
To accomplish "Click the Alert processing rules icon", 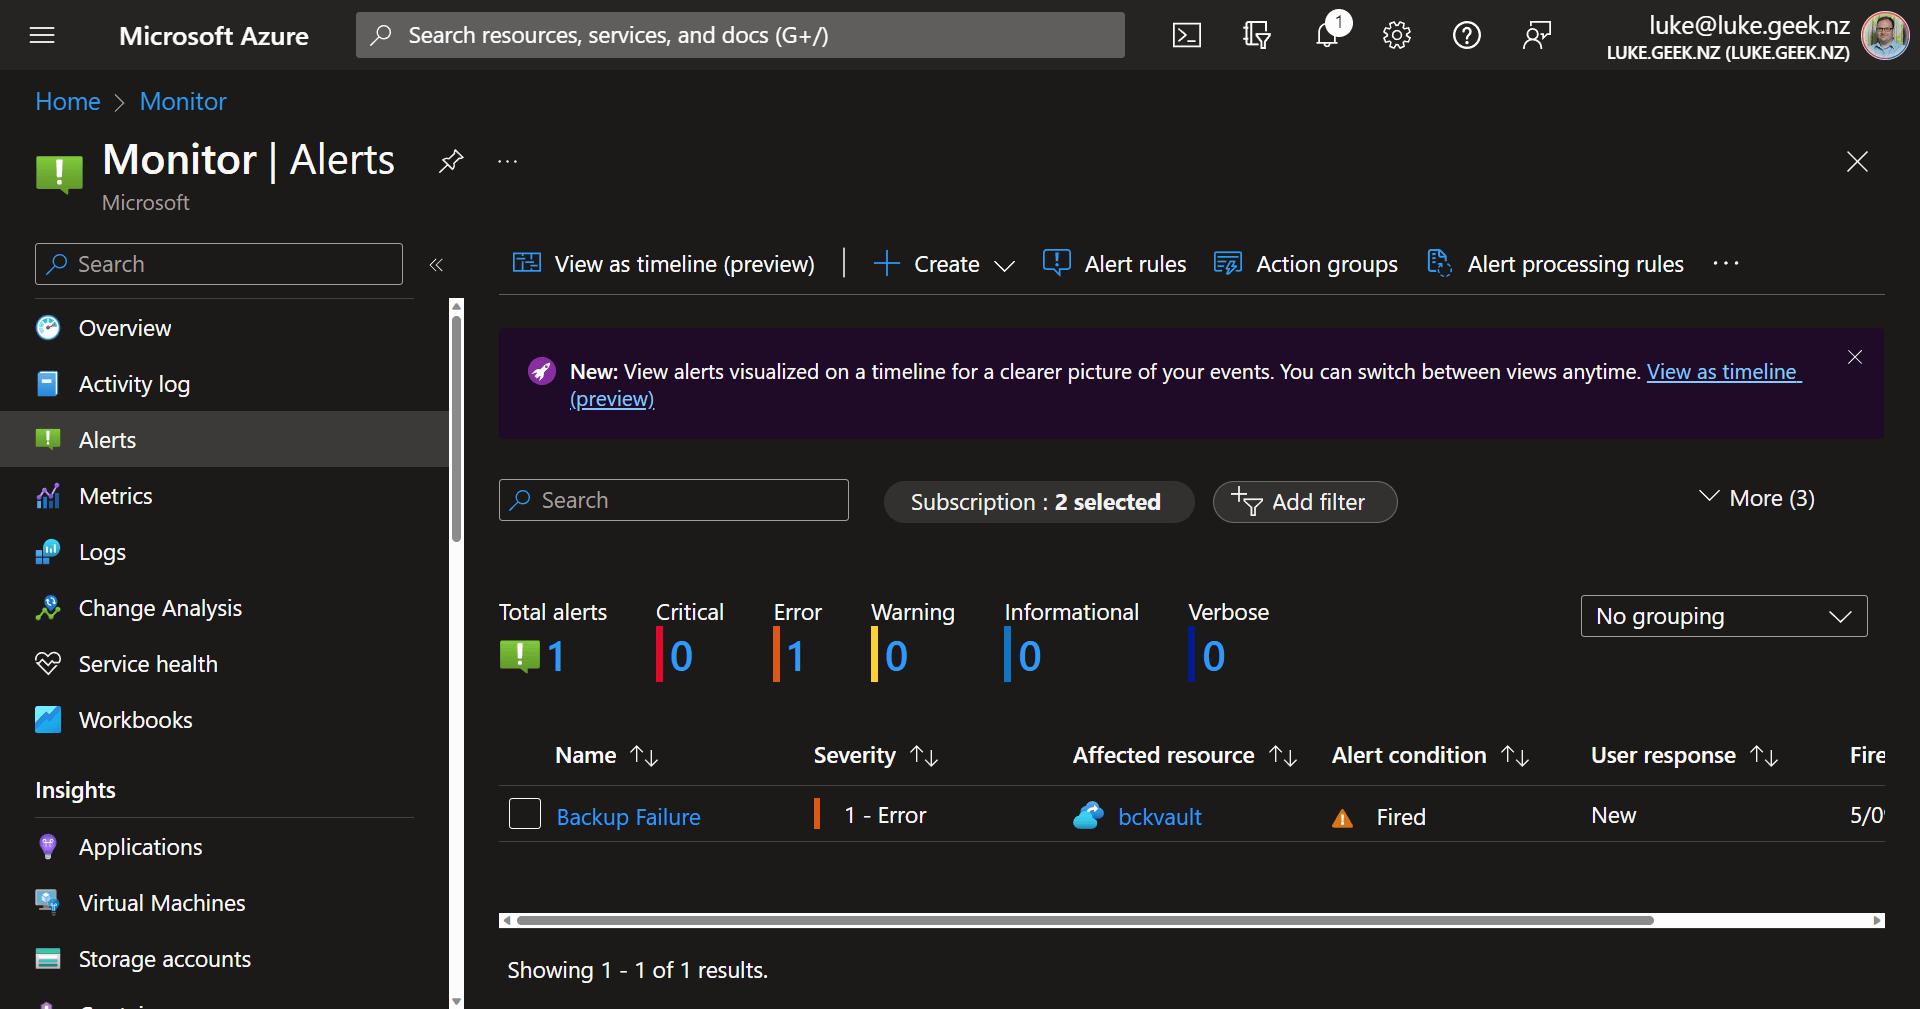I will (1439, 263).
